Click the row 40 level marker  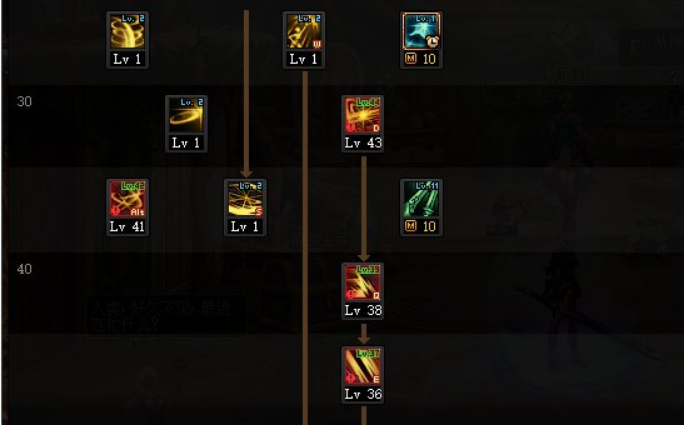click(x=24, y=269)
